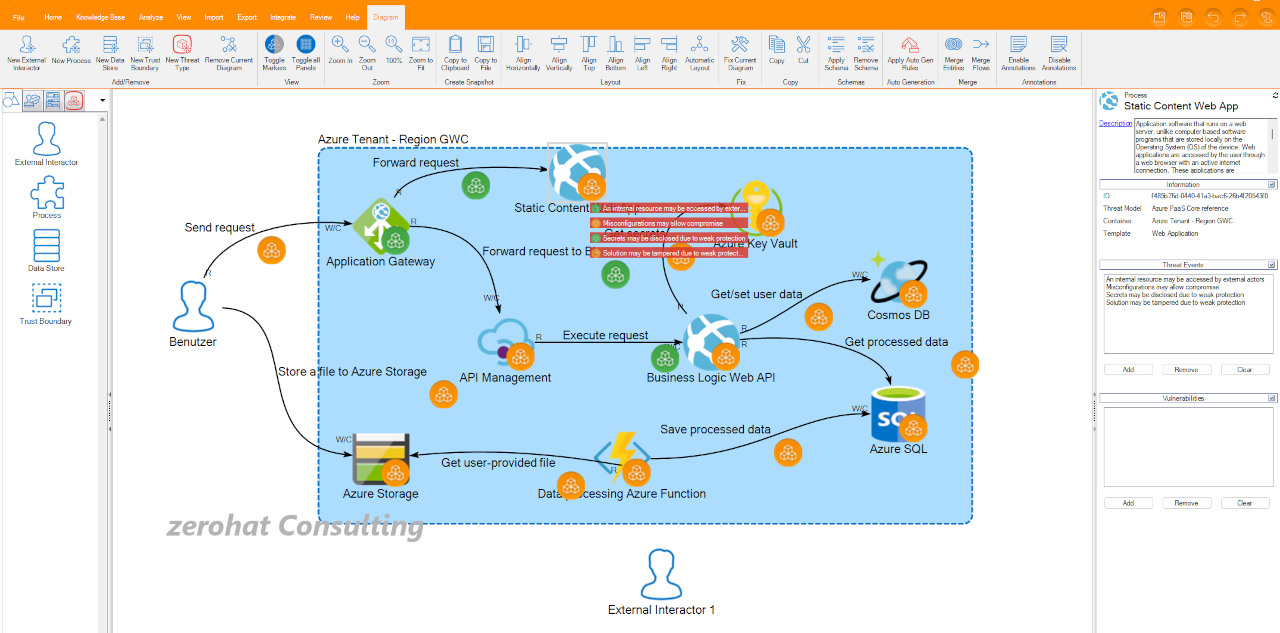This screenshot has height=633, width=1280.
Task: Click Remove under Vulnerabilities
Action: point(1186,503)
